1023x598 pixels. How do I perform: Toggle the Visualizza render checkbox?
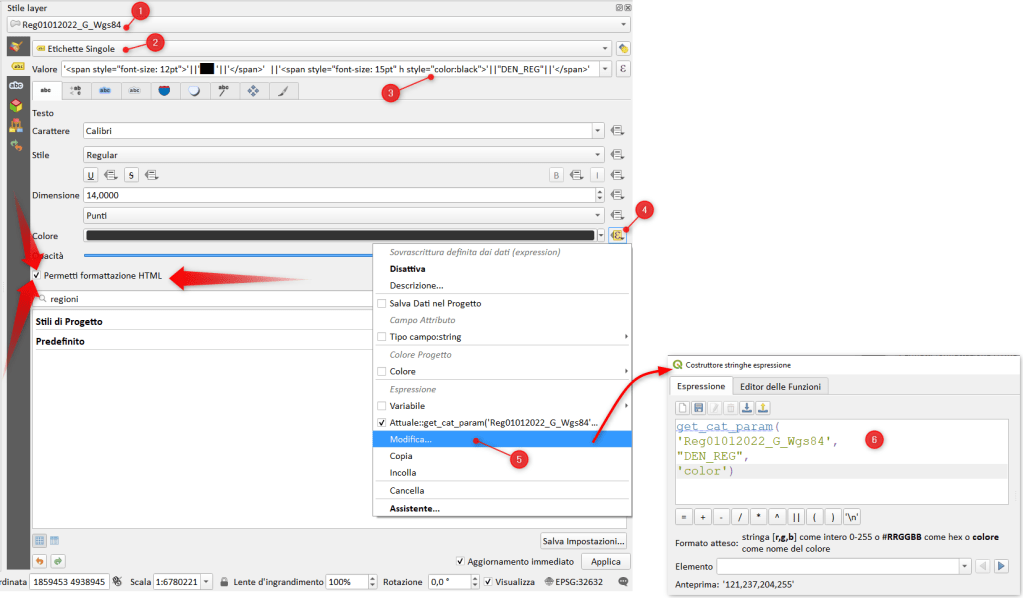point(487,581)
